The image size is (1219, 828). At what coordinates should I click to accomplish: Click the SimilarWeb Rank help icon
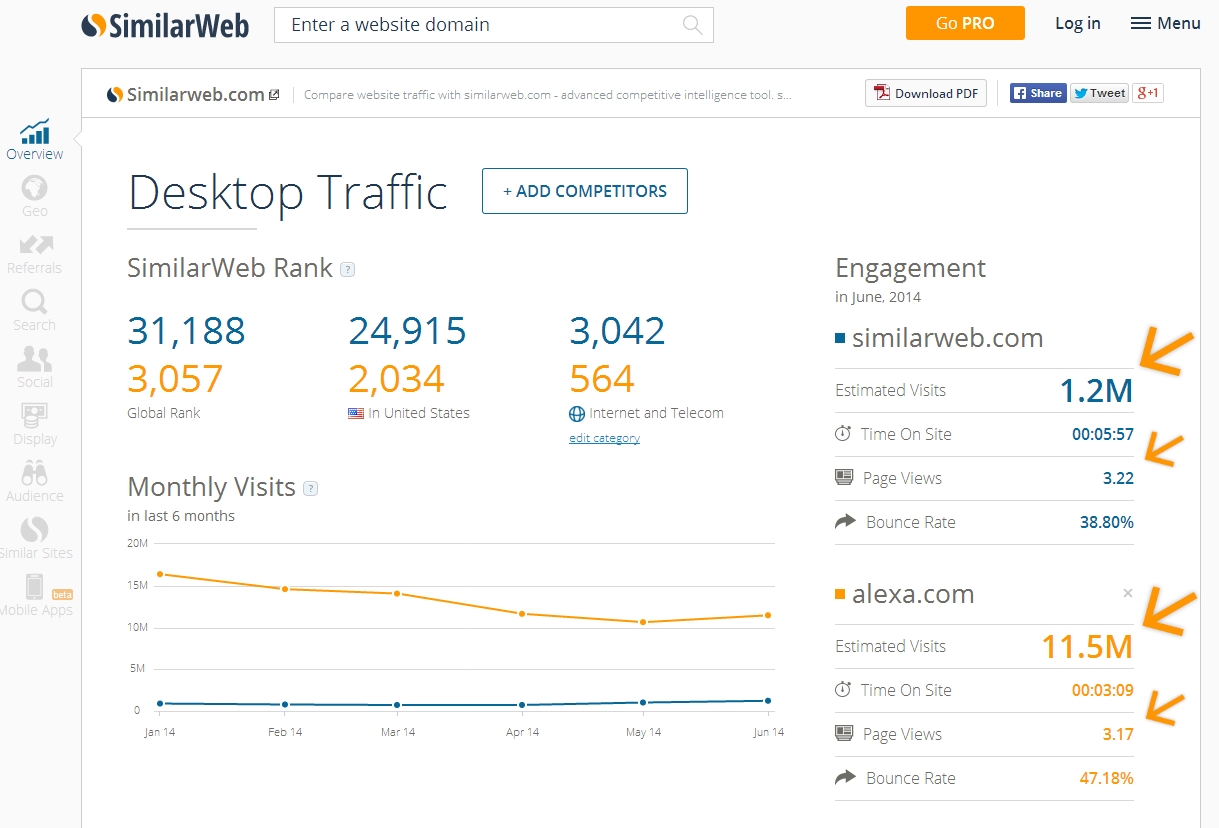click(347, 269)
